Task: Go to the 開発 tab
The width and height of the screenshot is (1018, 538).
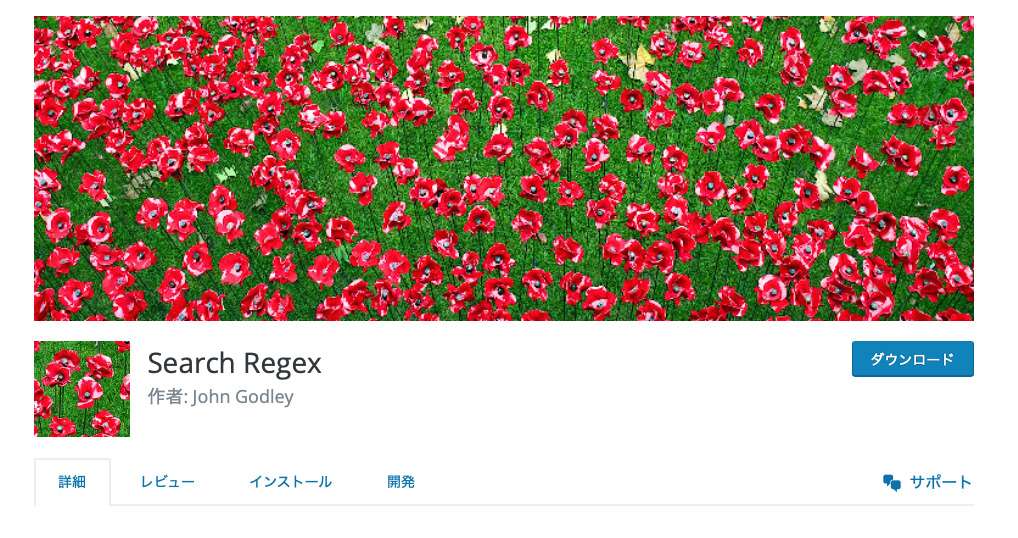Action: coord(401,482)
